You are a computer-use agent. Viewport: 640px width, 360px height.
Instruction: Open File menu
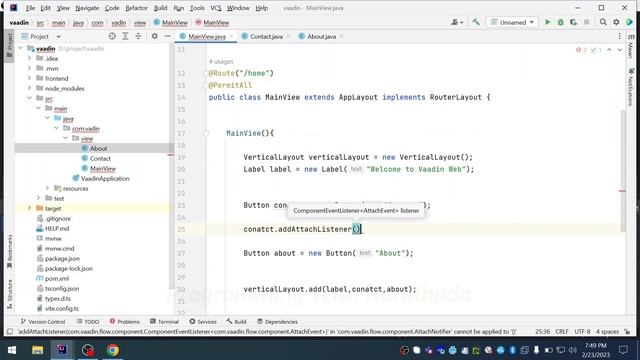click(30, 8)
